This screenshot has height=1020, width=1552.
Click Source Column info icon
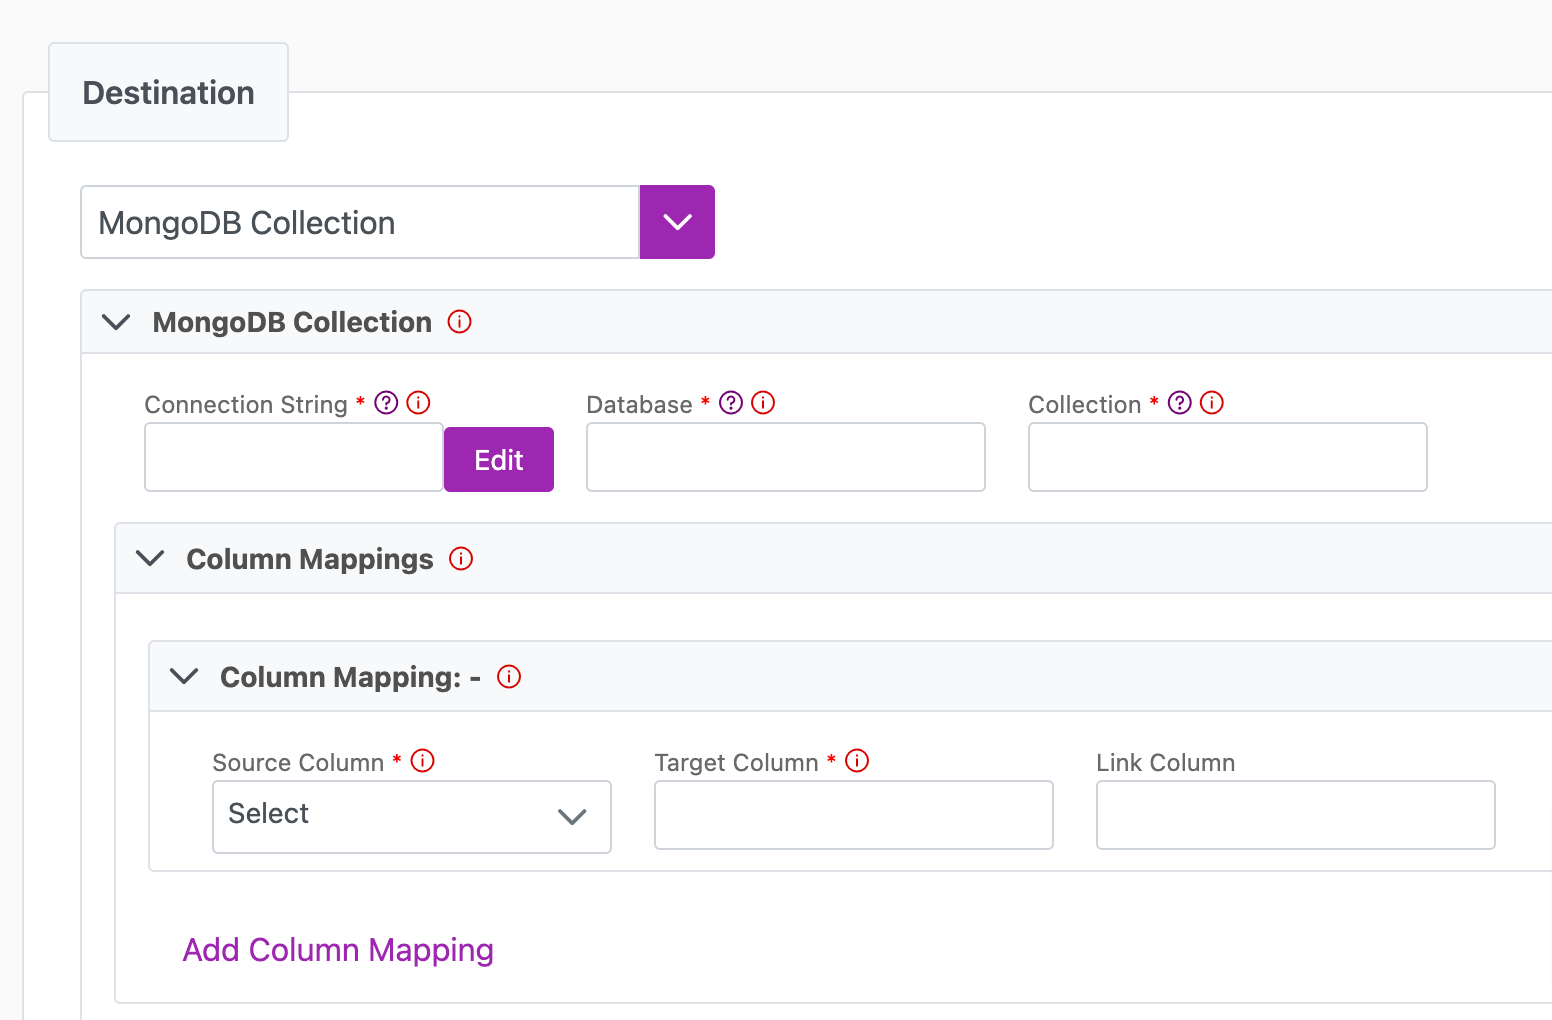pyautogui.click(x=423, y=760)
